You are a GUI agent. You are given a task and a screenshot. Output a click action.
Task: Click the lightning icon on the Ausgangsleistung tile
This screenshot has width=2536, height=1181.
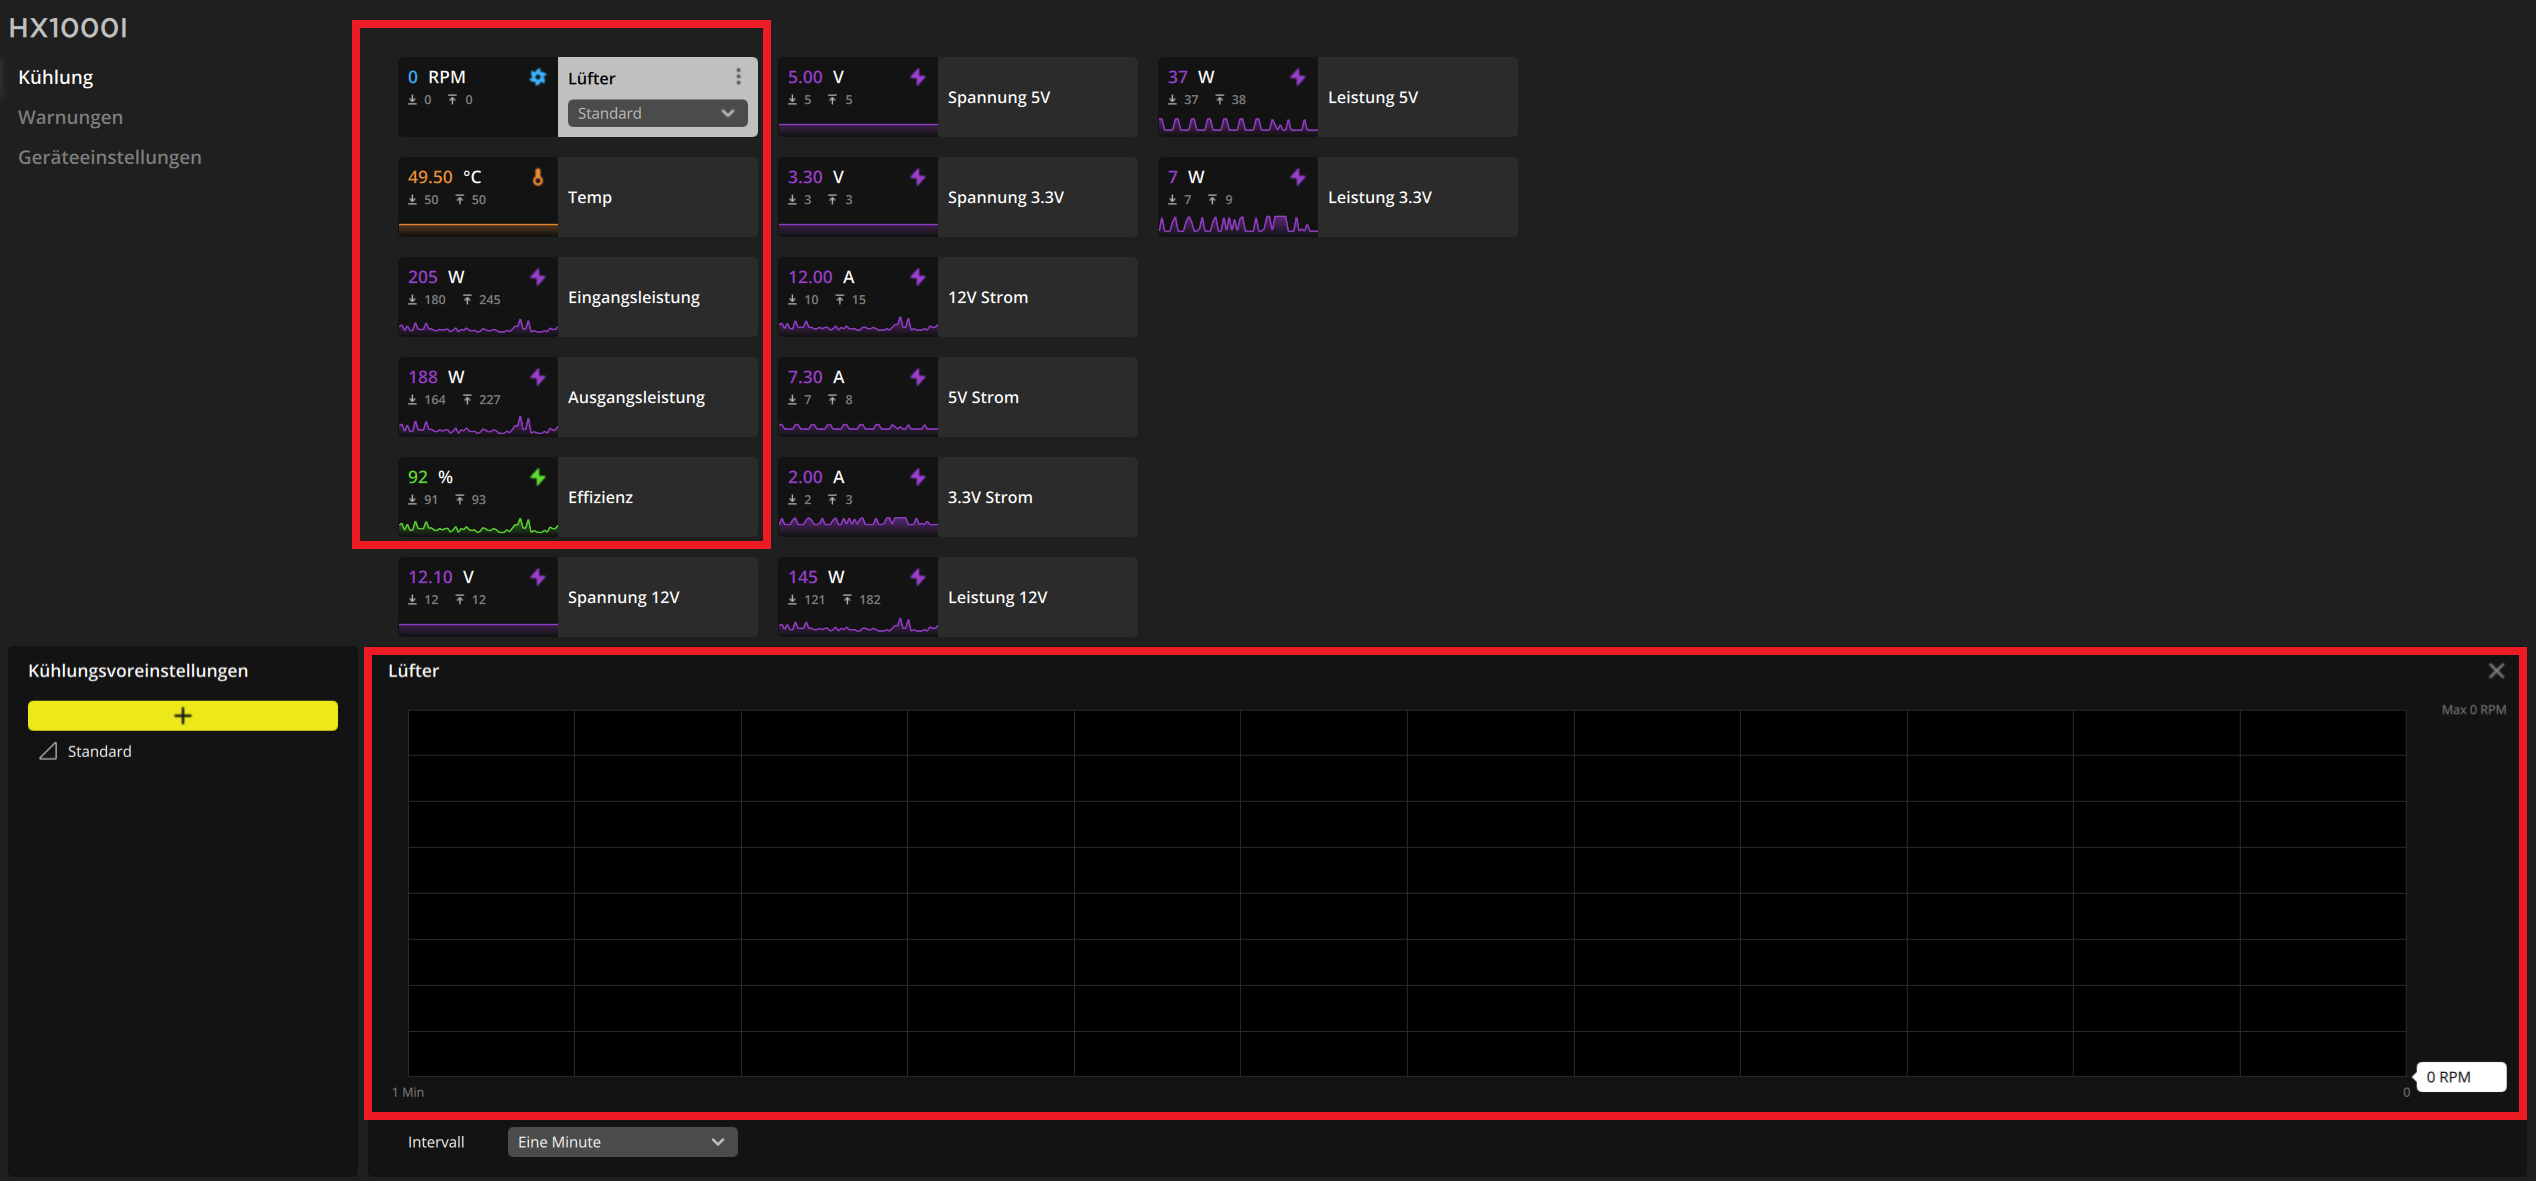click(x=538, y=377)
